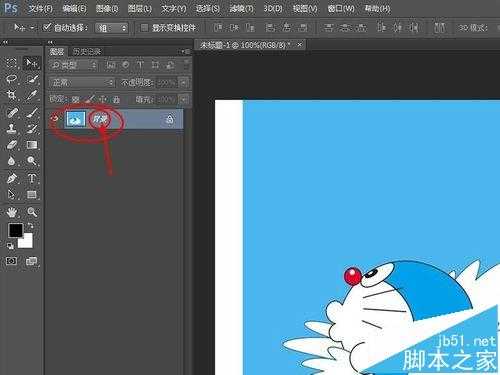The image size is (500, 375).
Task: Select the History Brush tool
Action: coord(32,129)
